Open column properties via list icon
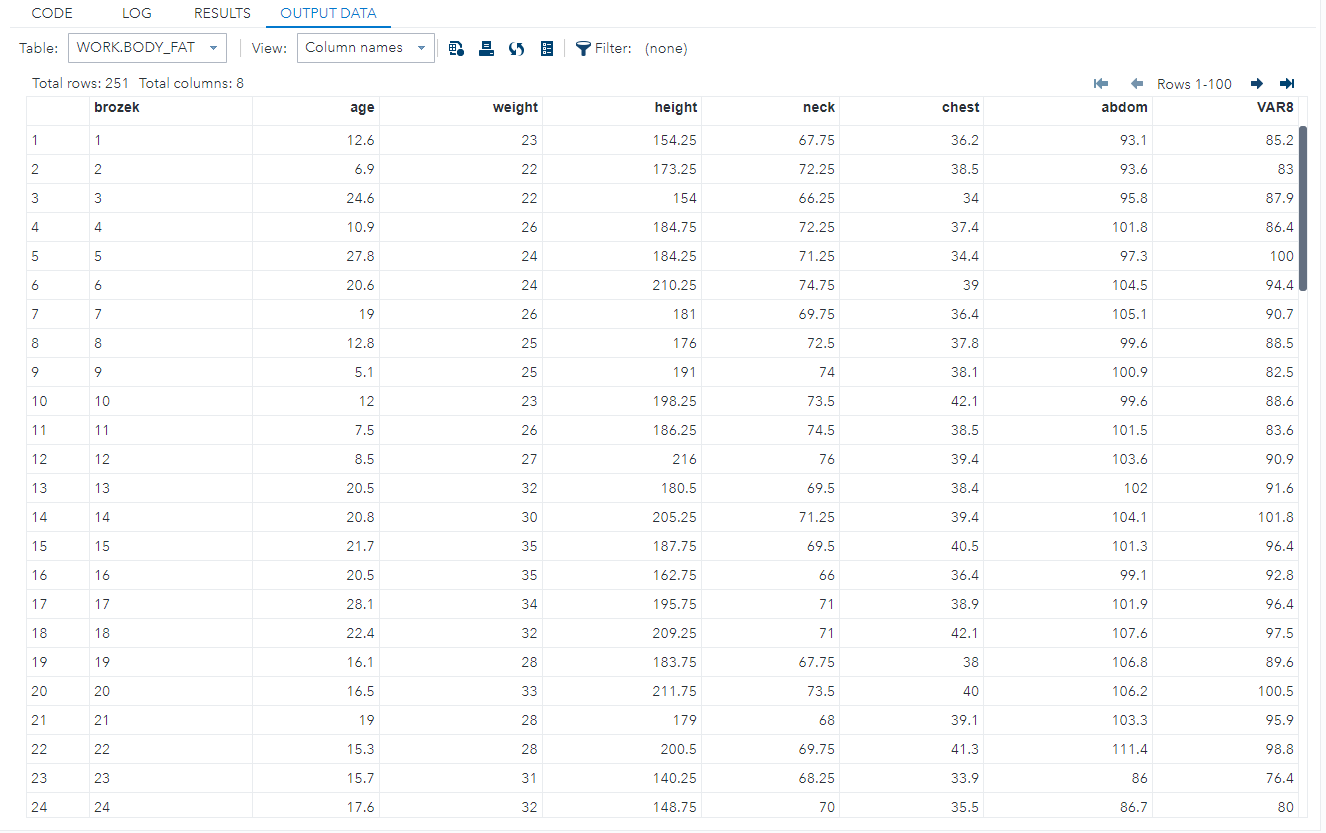 click(x=546, y=47)
